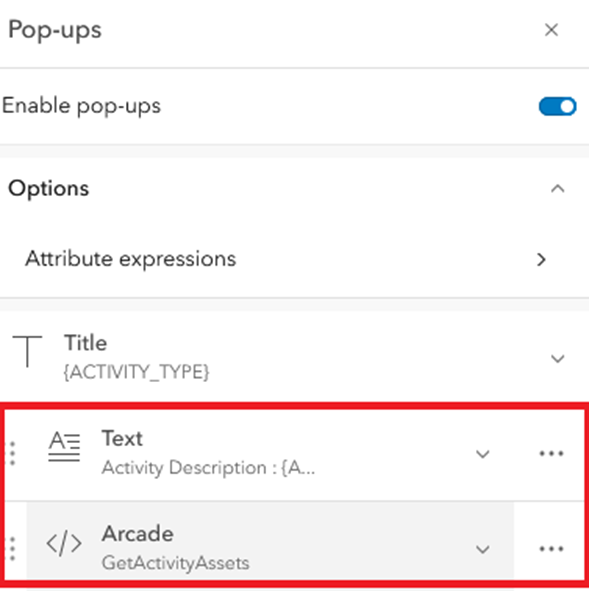The height and width of the screenshot is (591, 589).
Task: Click the Arcade code brackets icon
Action: (64, 543)
